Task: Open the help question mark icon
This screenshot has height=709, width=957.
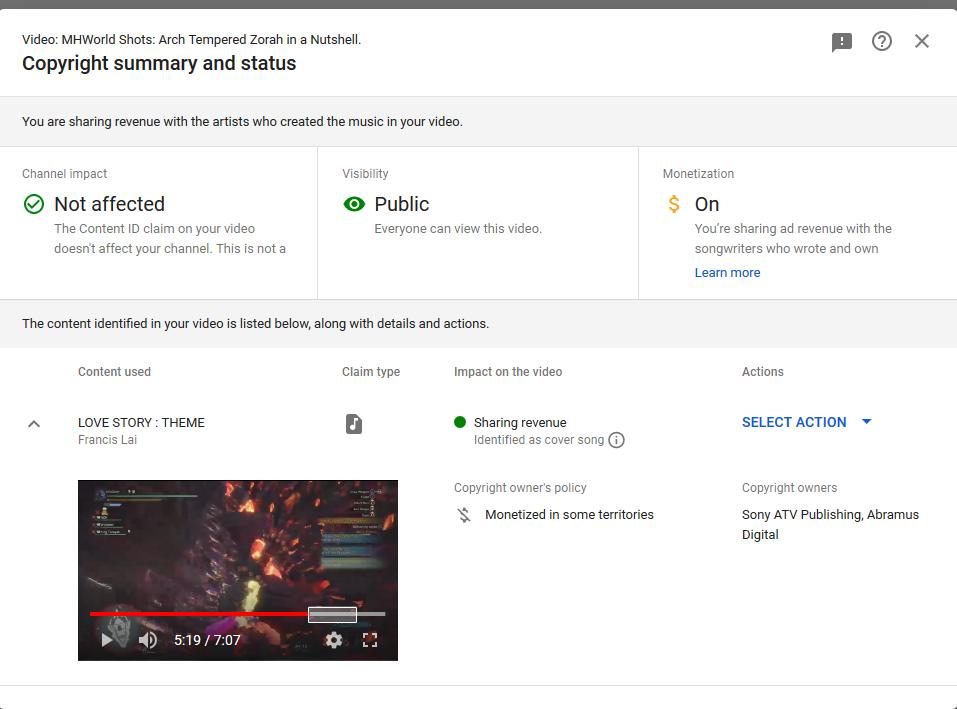Action: [x=881, y=41]
